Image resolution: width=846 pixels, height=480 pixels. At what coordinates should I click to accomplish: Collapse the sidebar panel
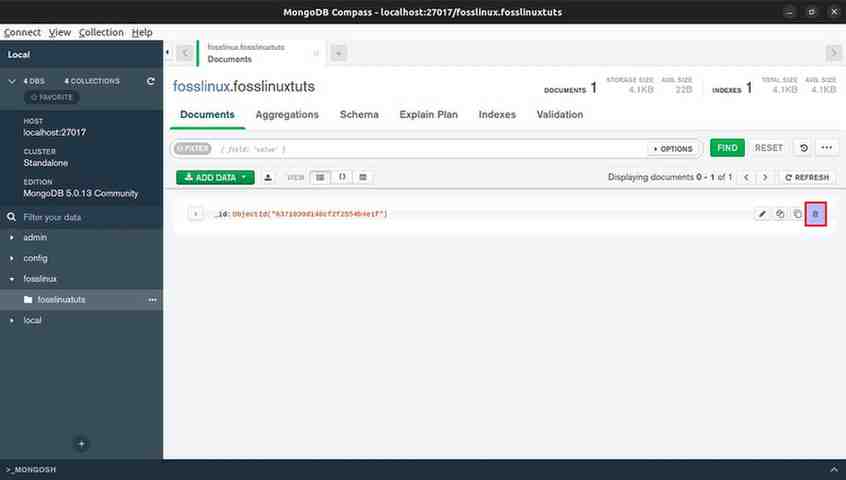[x=168, y=52]
